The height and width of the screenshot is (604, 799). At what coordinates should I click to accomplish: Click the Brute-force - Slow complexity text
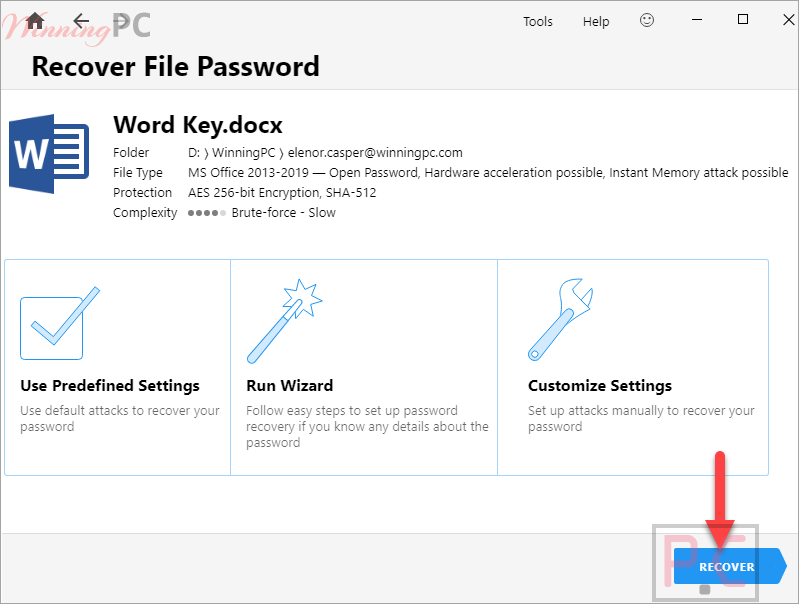[283, 213]
